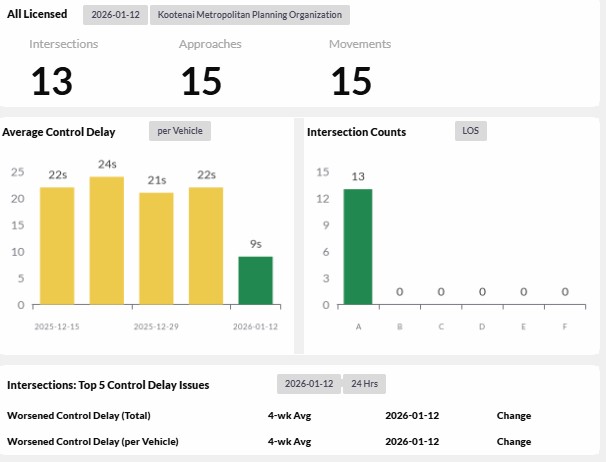Click the green 9s bar for 2026-01-12
This screenshot has width=606, height=462.
pyautogui.click(x=255, y=280)
